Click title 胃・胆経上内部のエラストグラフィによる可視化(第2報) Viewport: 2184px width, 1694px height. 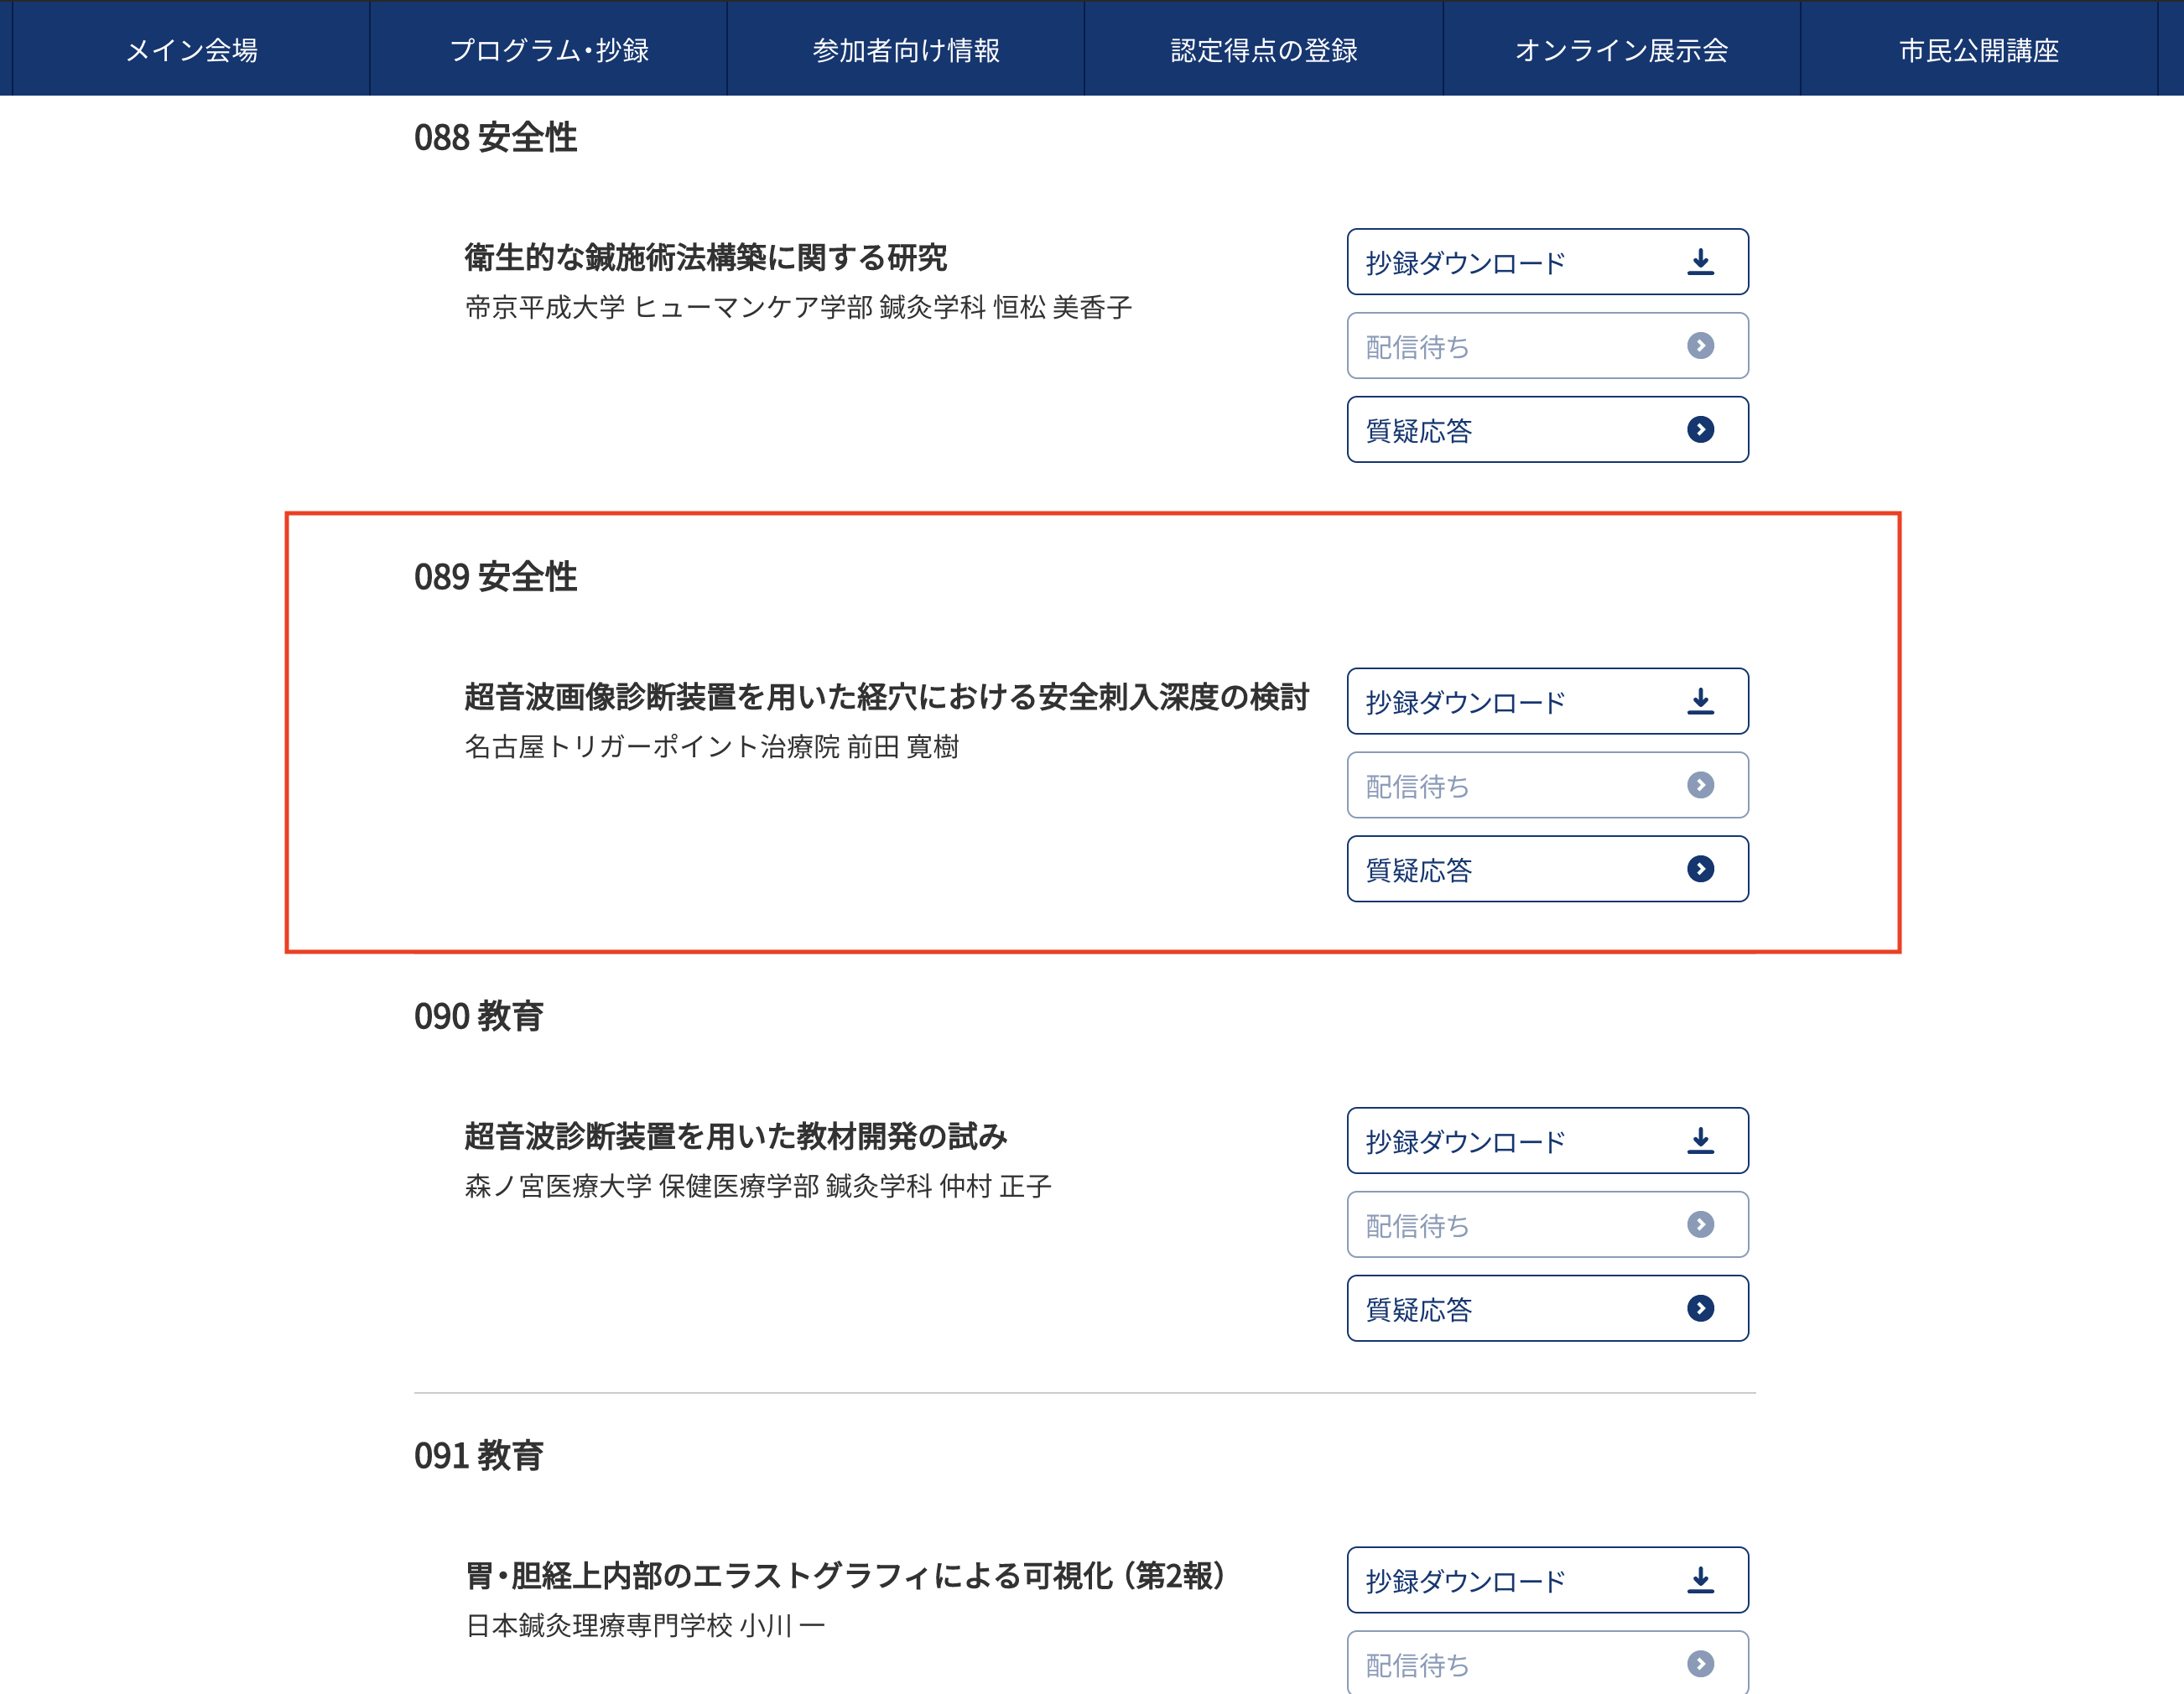846,1576
